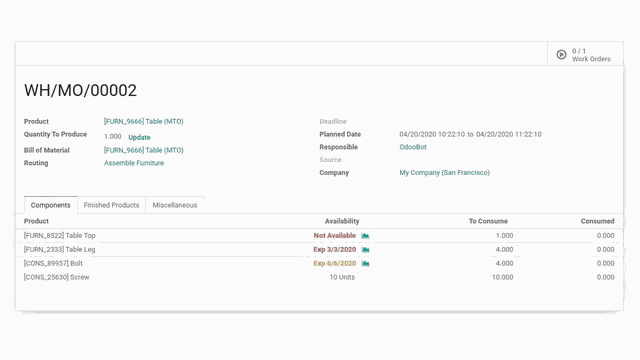Click the 4.000 to consume value for Bolt
This screenshot has width=640, height=360.
tap(504, 263)
